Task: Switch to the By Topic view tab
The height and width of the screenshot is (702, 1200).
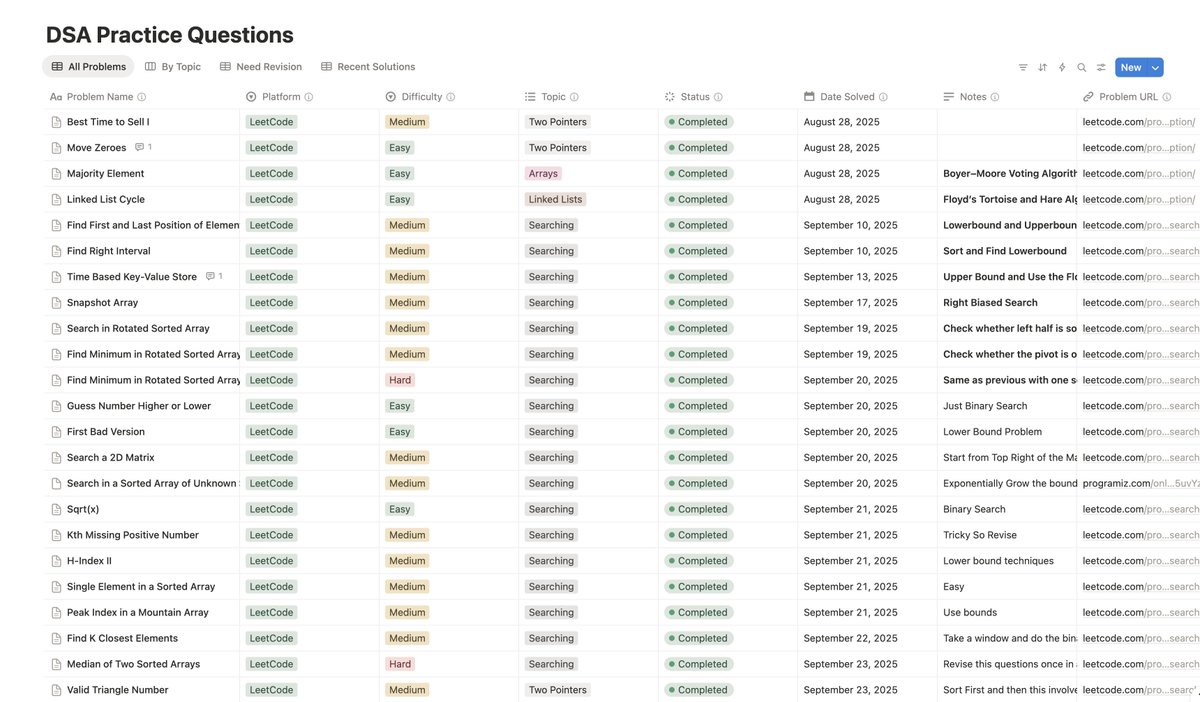Action: (173, 67)
